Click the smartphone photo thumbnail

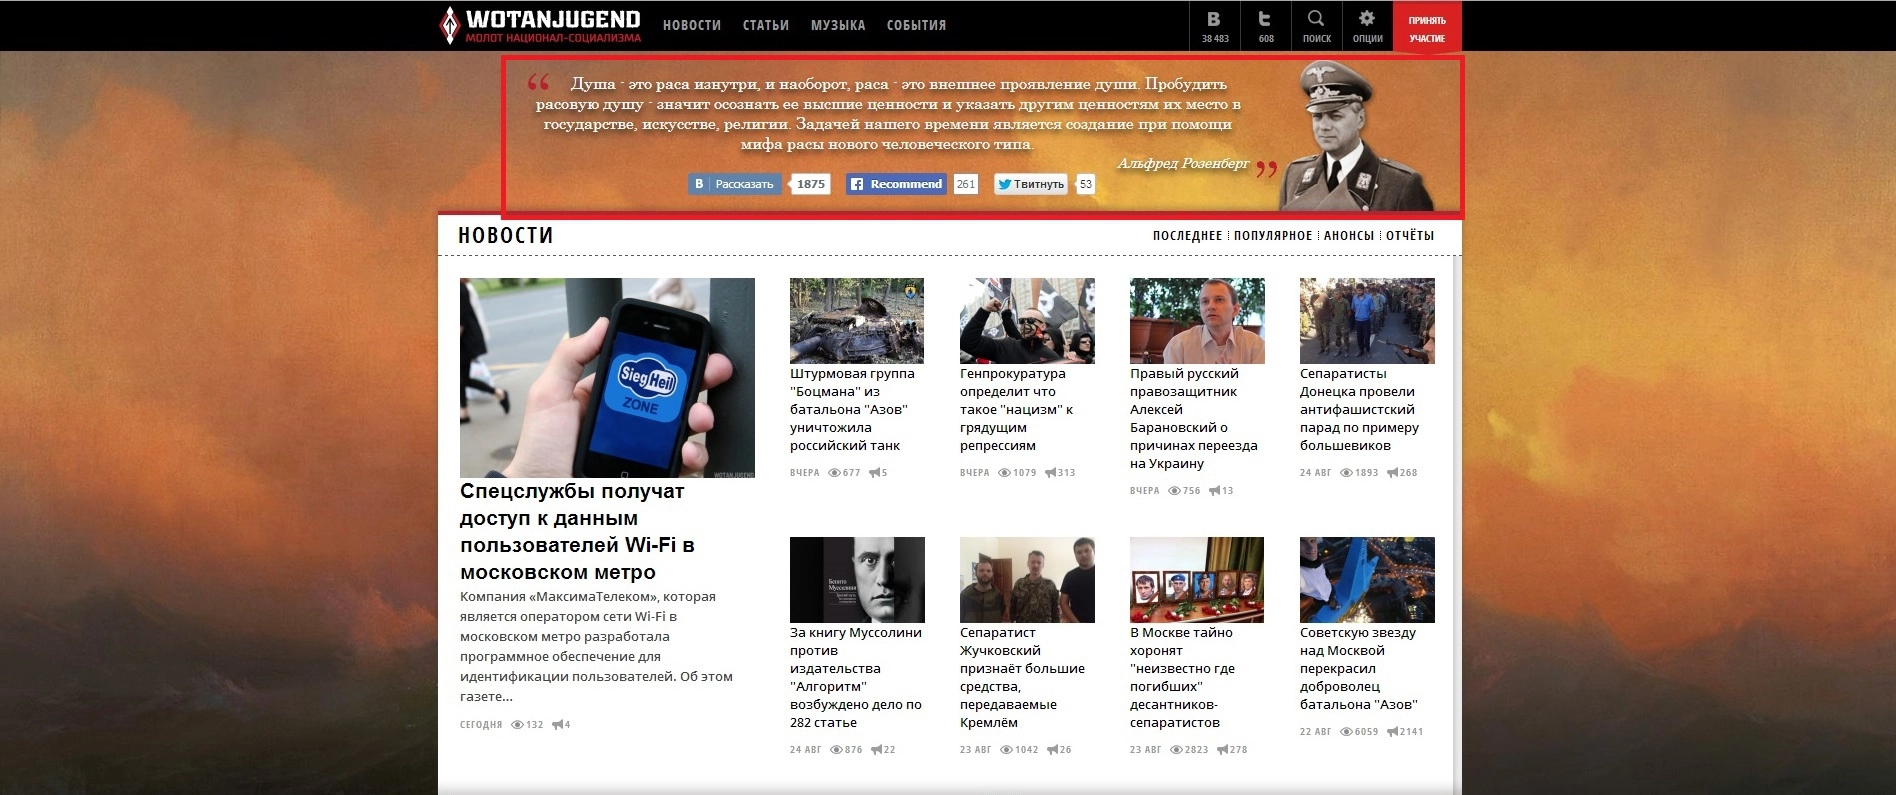[x=607, y=377]
